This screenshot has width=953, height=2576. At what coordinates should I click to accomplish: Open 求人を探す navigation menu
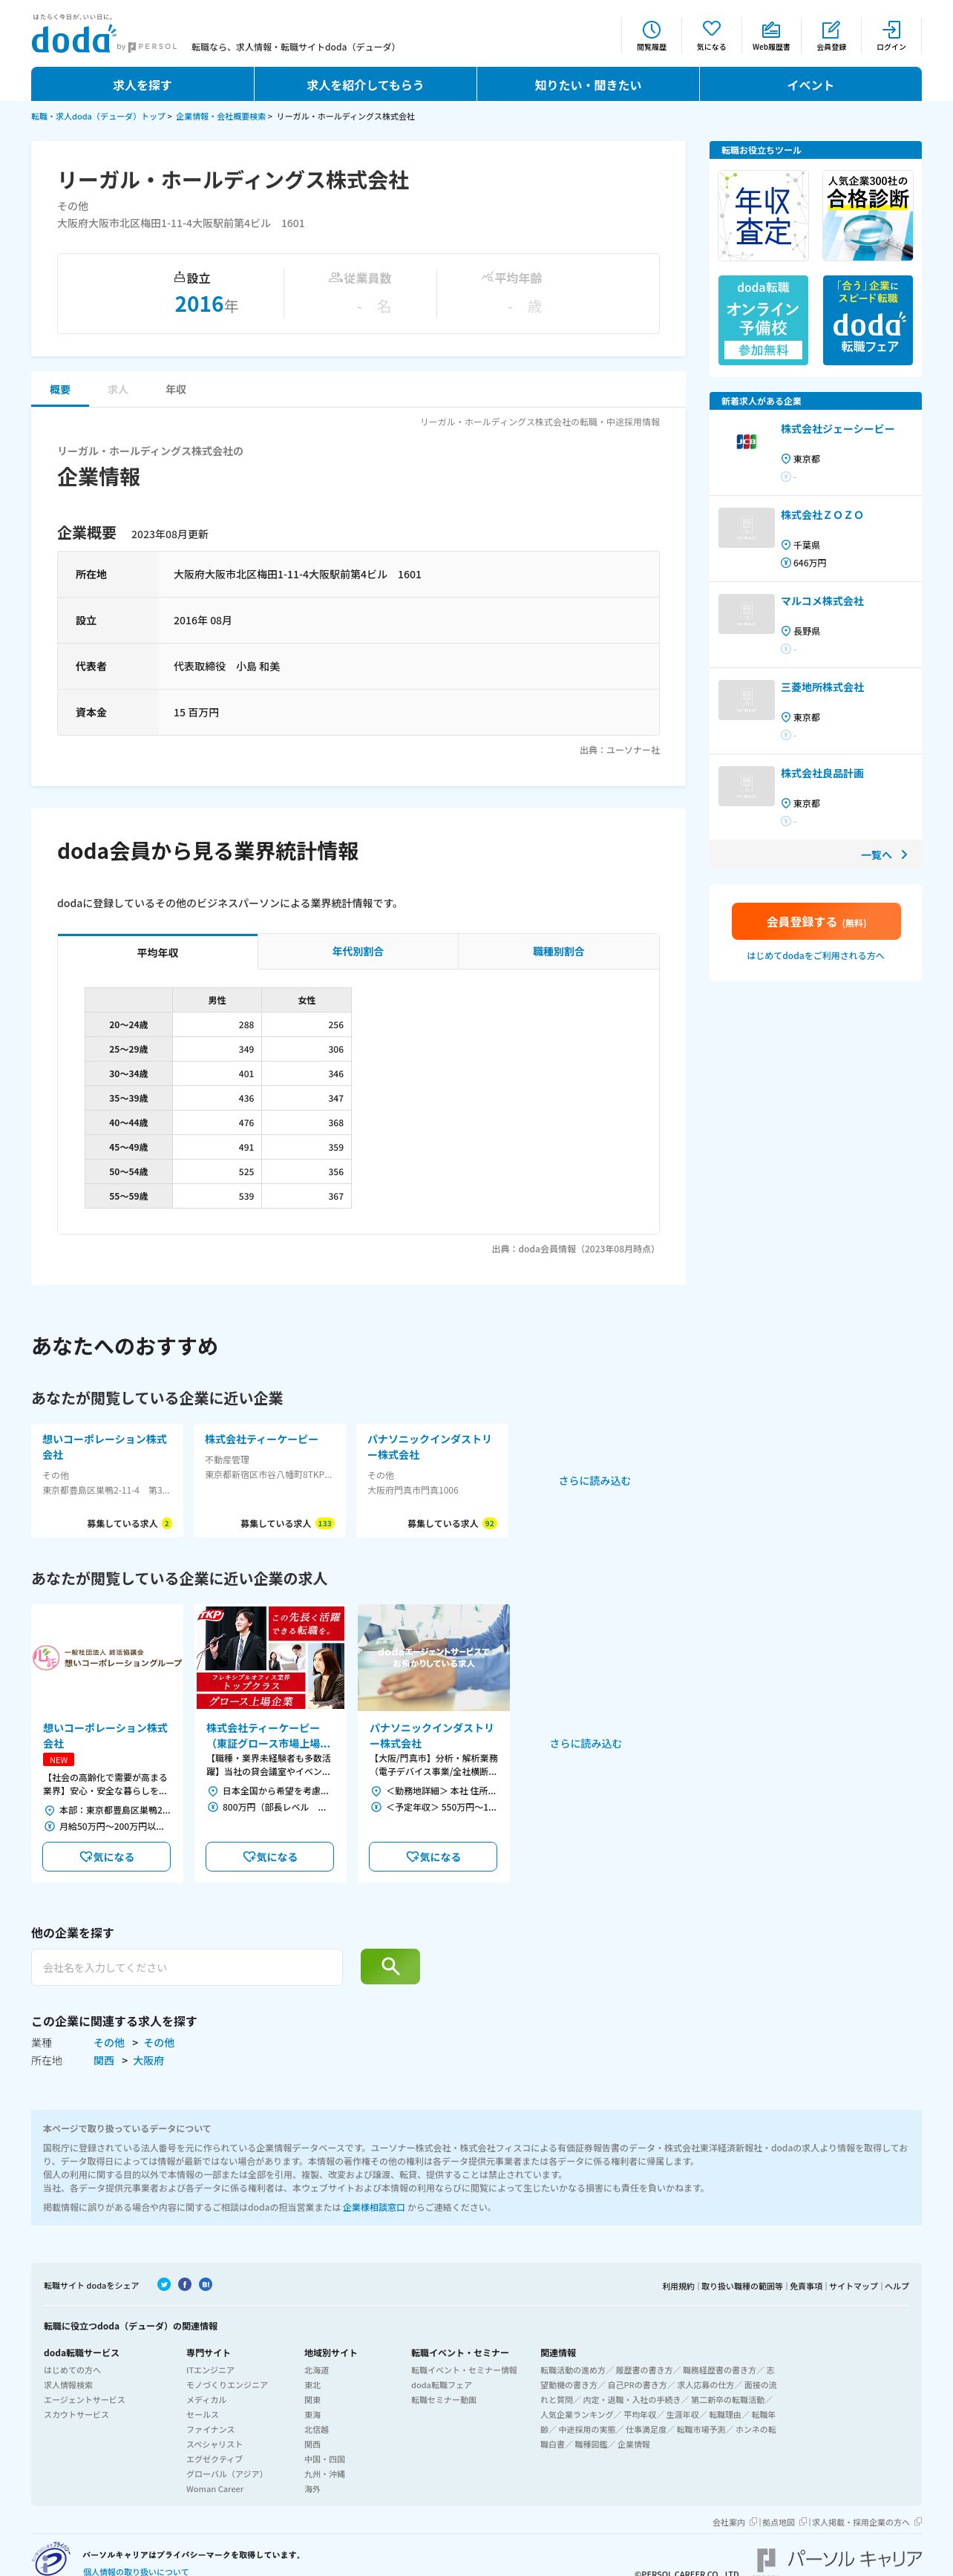click(x=142, y=85)
